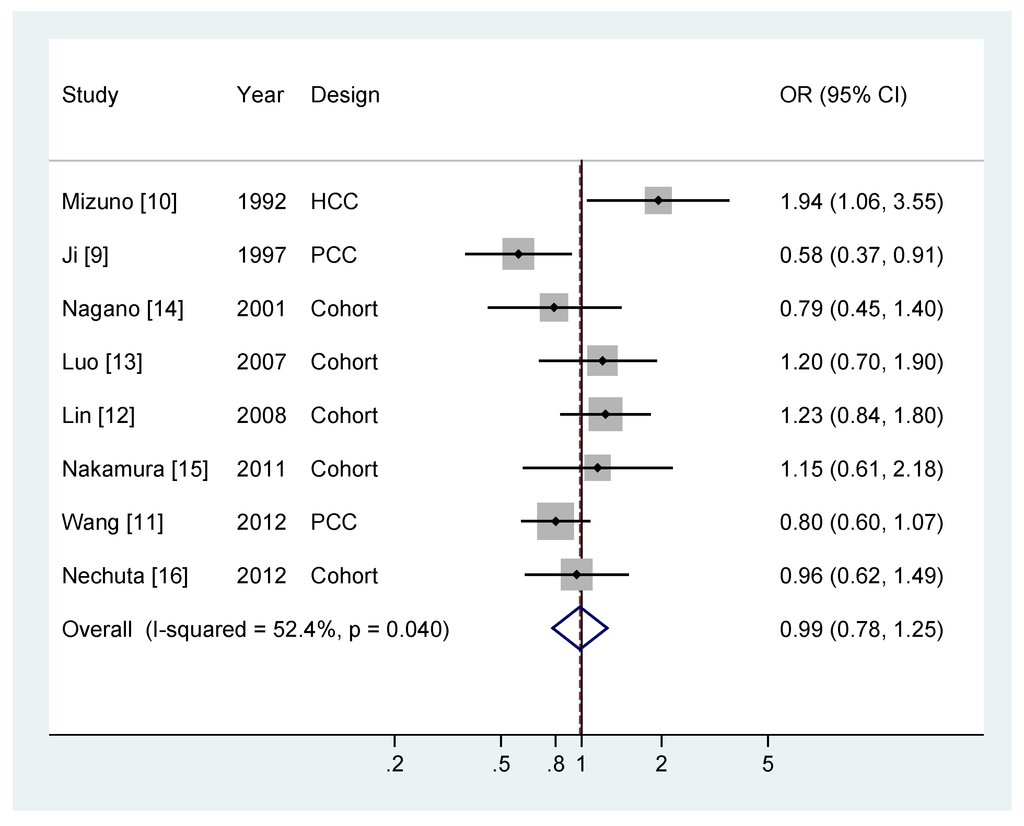Screen dimensions: 1024x826
Task: Click the OR (95% CI) column header
Action: click(843, 95)
